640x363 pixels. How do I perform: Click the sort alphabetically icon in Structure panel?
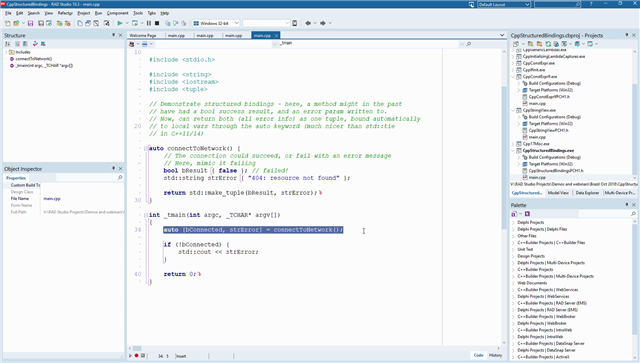(x=7, y=44)
